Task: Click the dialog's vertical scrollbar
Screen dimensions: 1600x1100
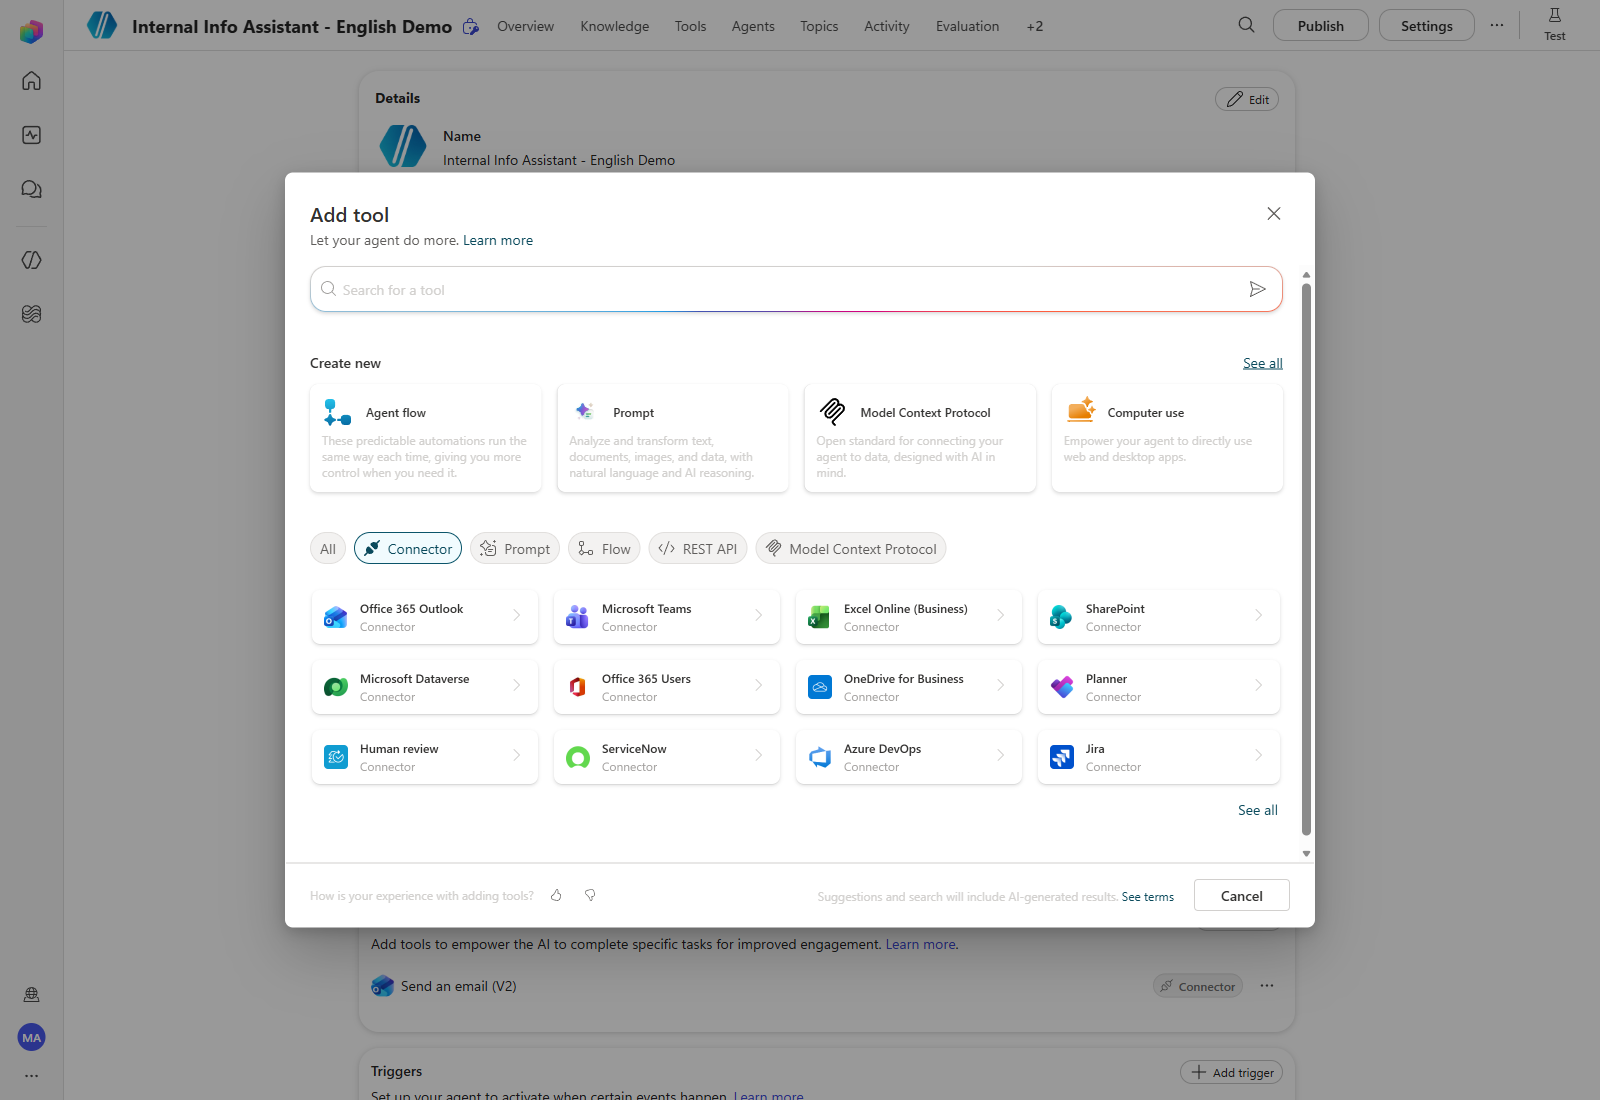Action: (x=1306, y=558)
